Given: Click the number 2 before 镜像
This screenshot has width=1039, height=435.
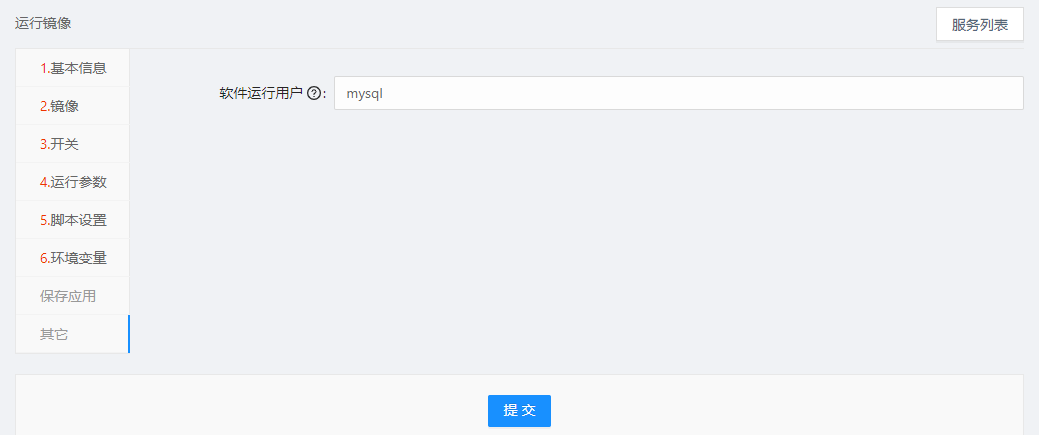Looking at the screenshot, I should point(44,106).
